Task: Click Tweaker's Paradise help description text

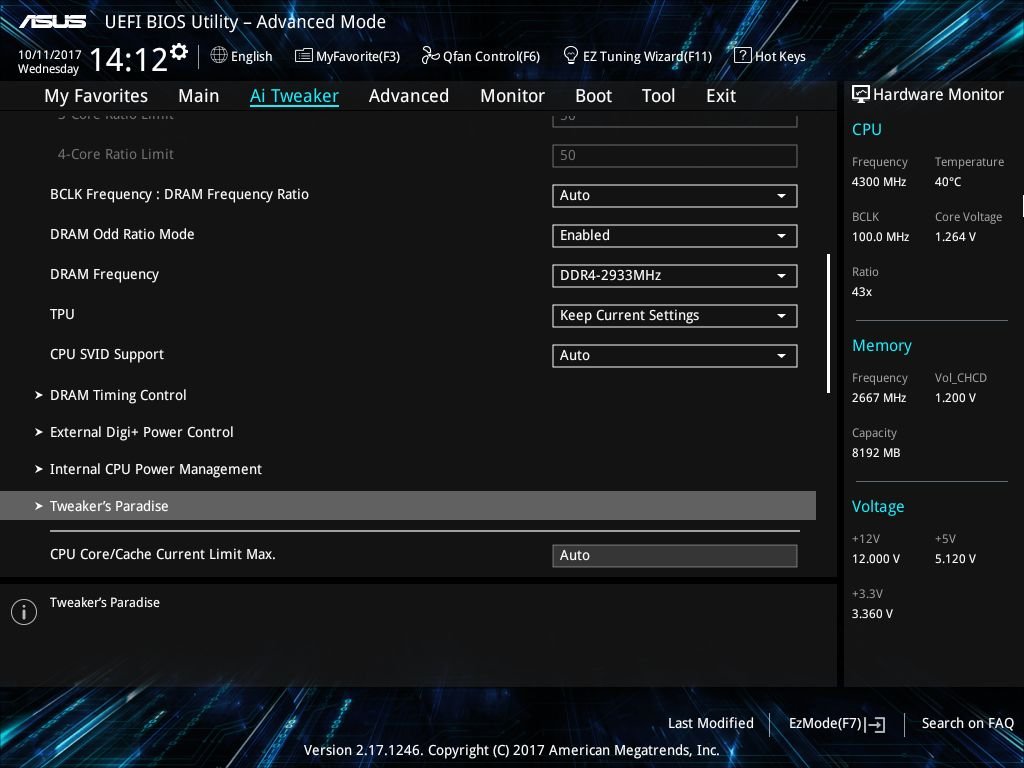Action: pos(104,602)
